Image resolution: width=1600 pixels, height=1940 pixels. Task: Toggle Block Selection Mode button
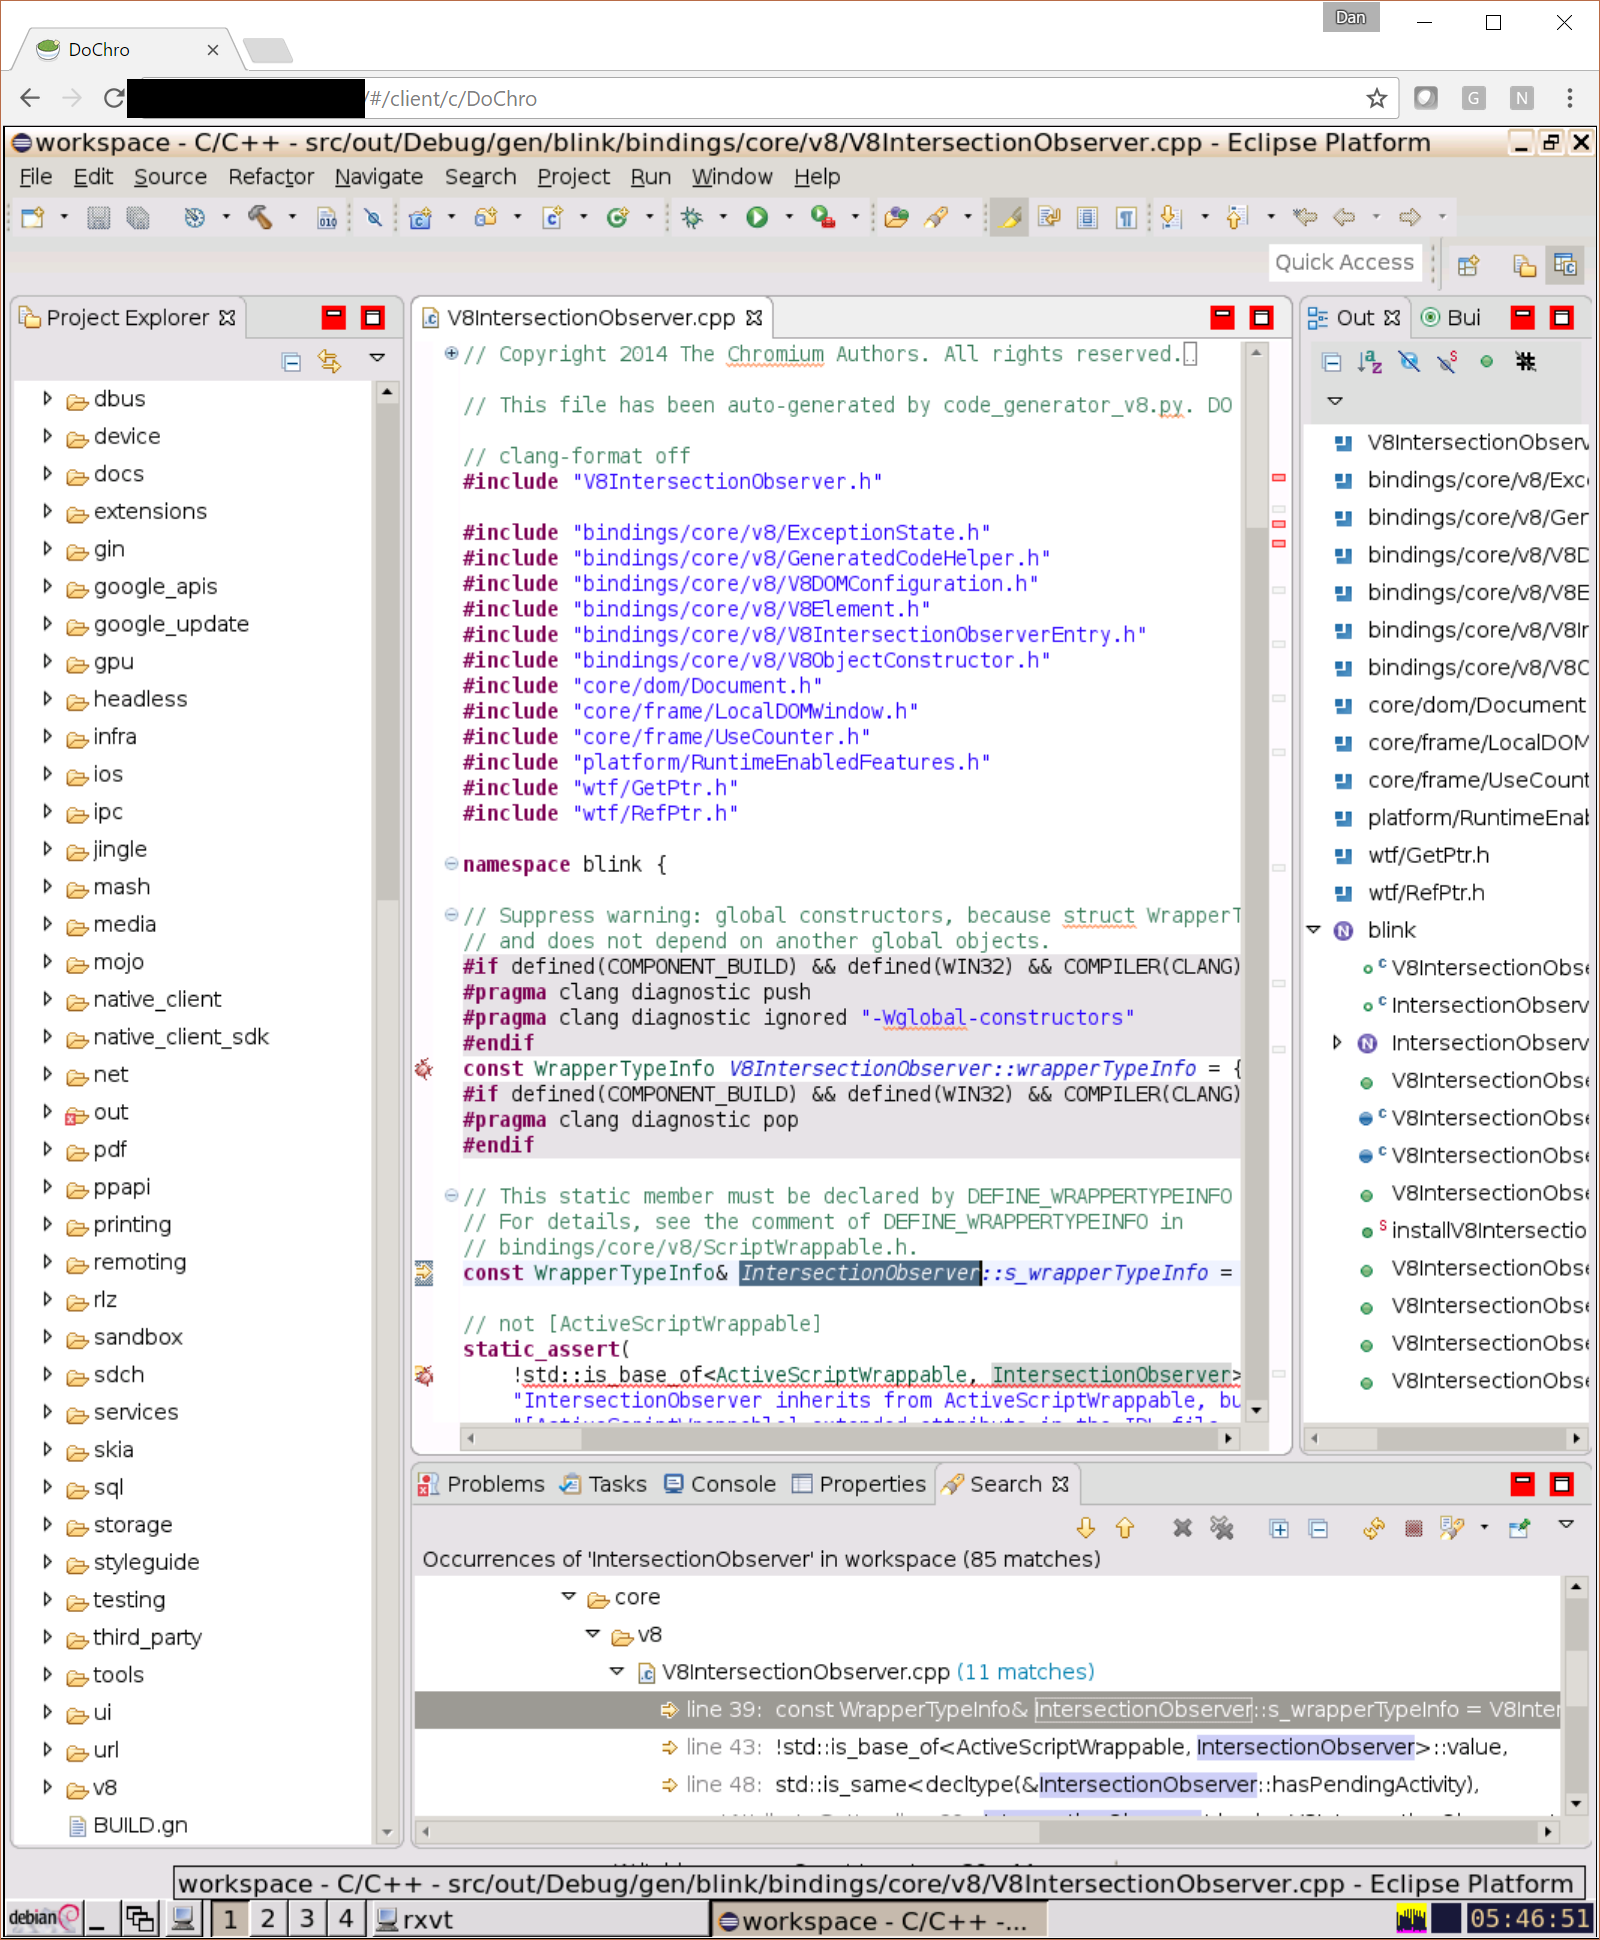coord(1088,217)
